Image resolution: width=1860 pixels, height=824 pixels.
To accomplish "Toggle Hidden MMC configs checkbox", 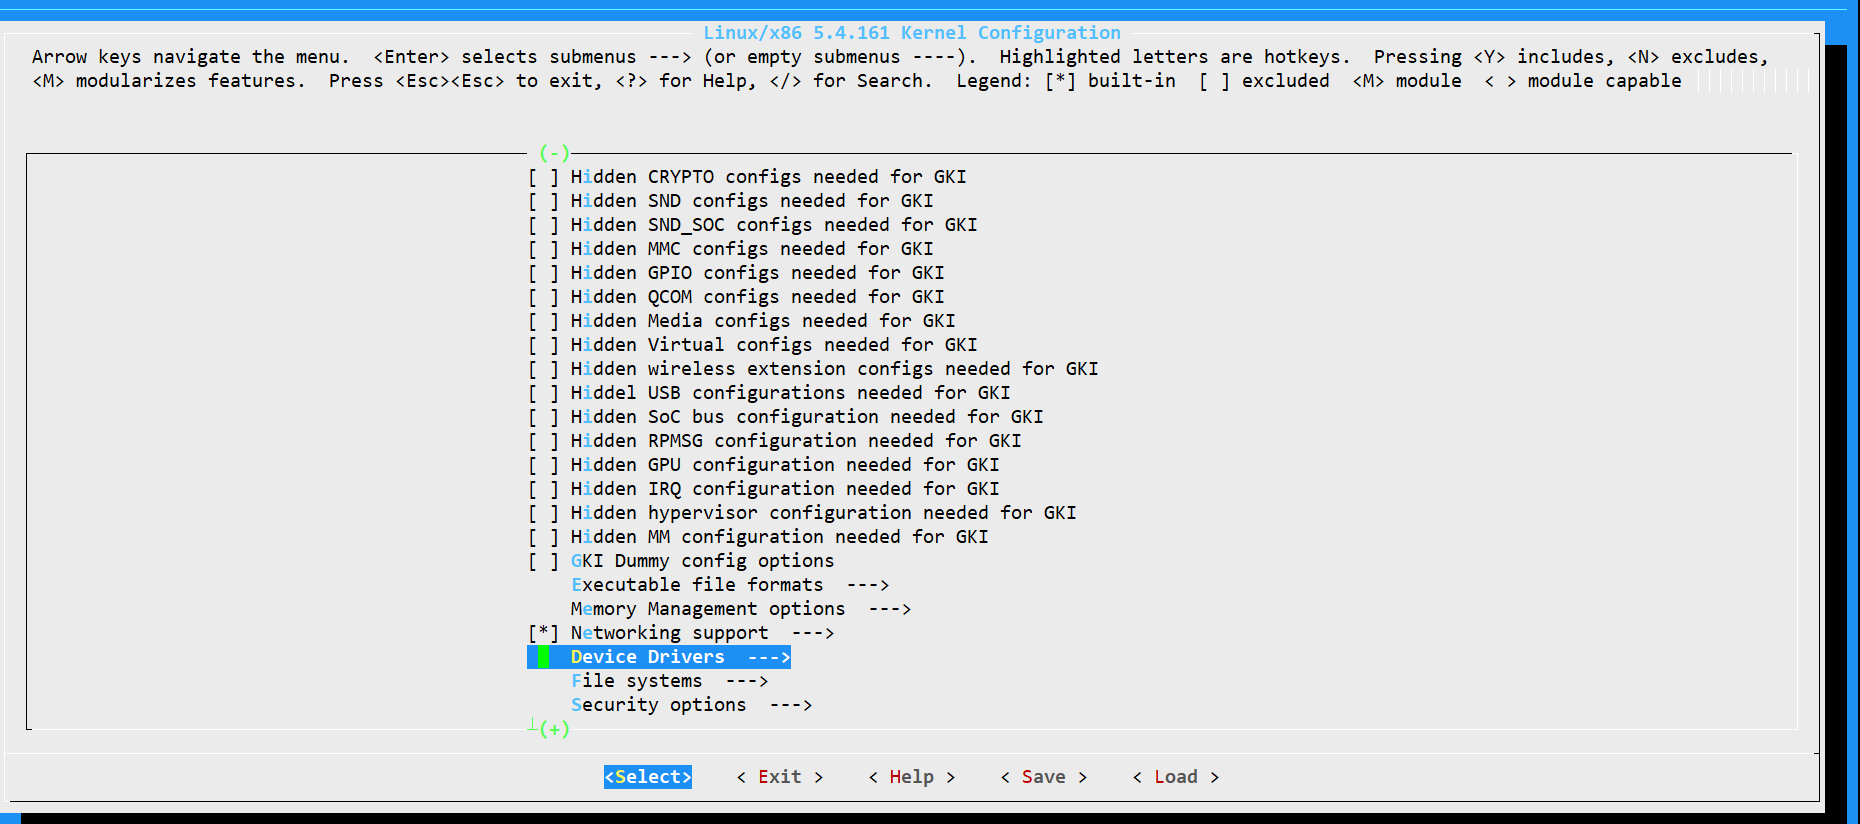I will (x=543, y=249).
